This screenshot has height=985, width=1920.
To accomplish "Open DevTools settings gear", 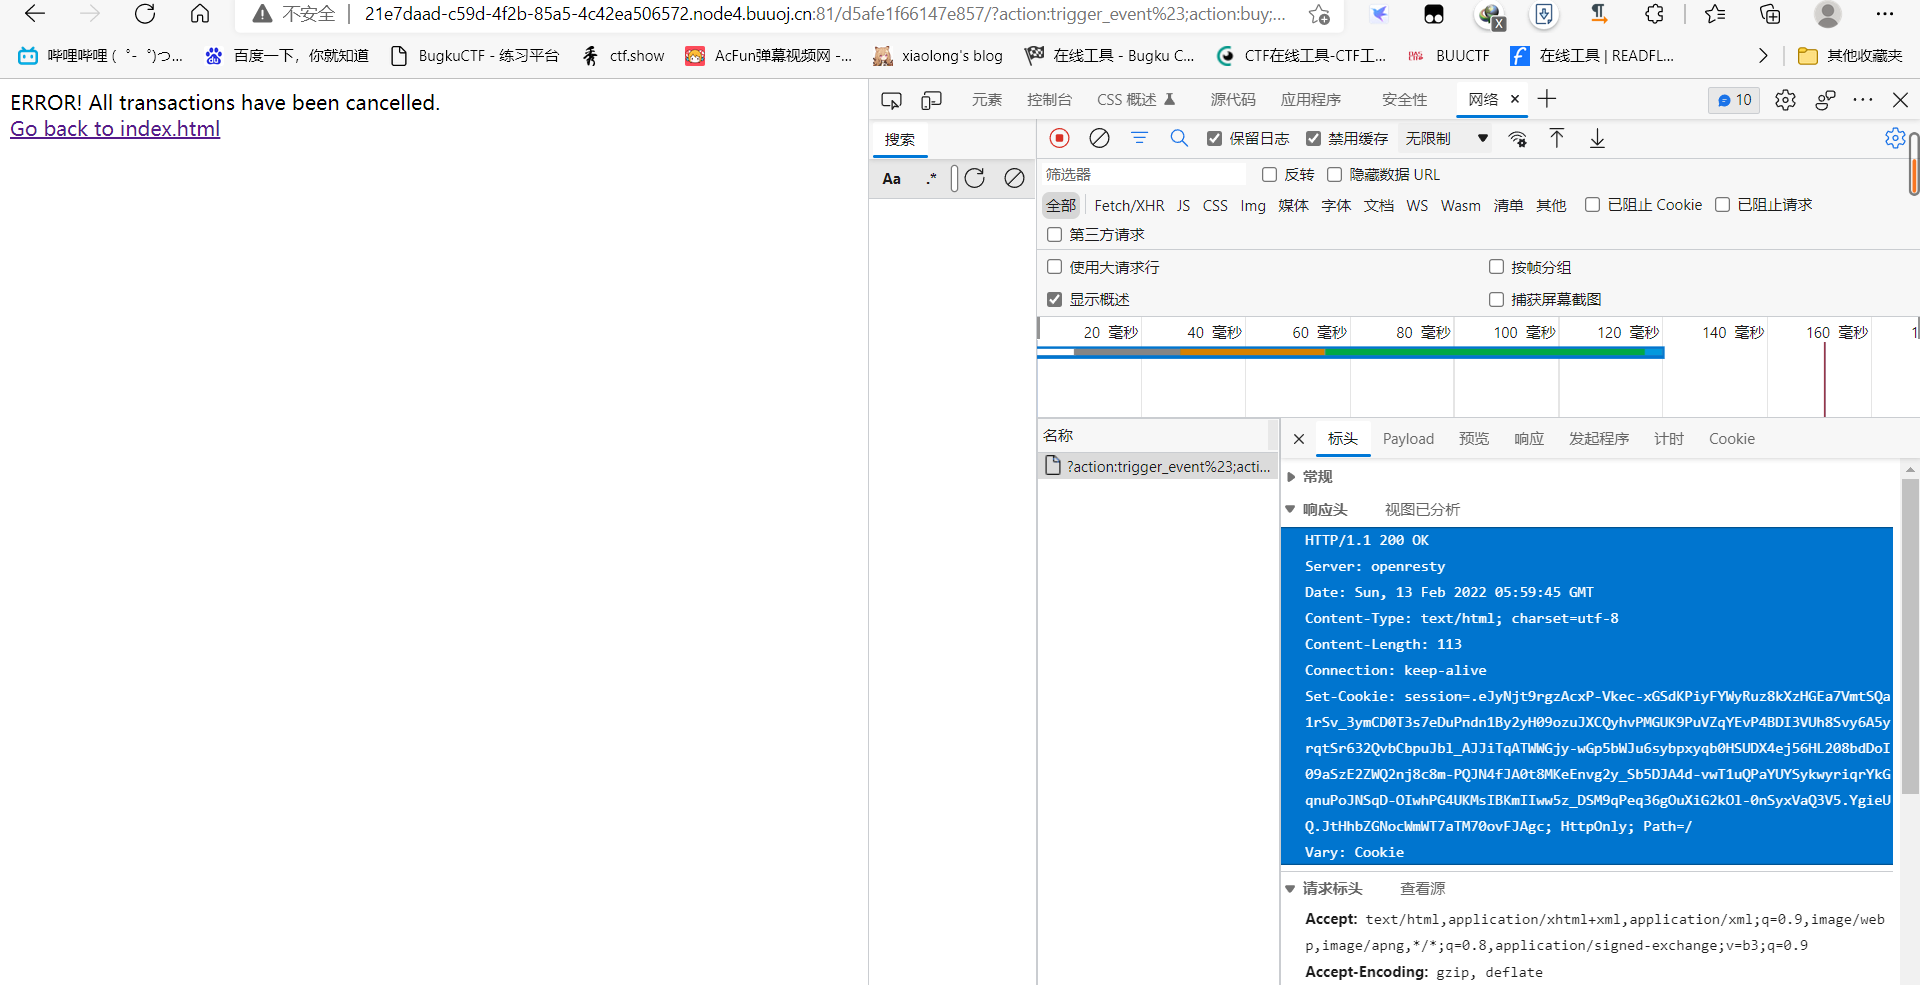I will click(x=1785, y=100).
